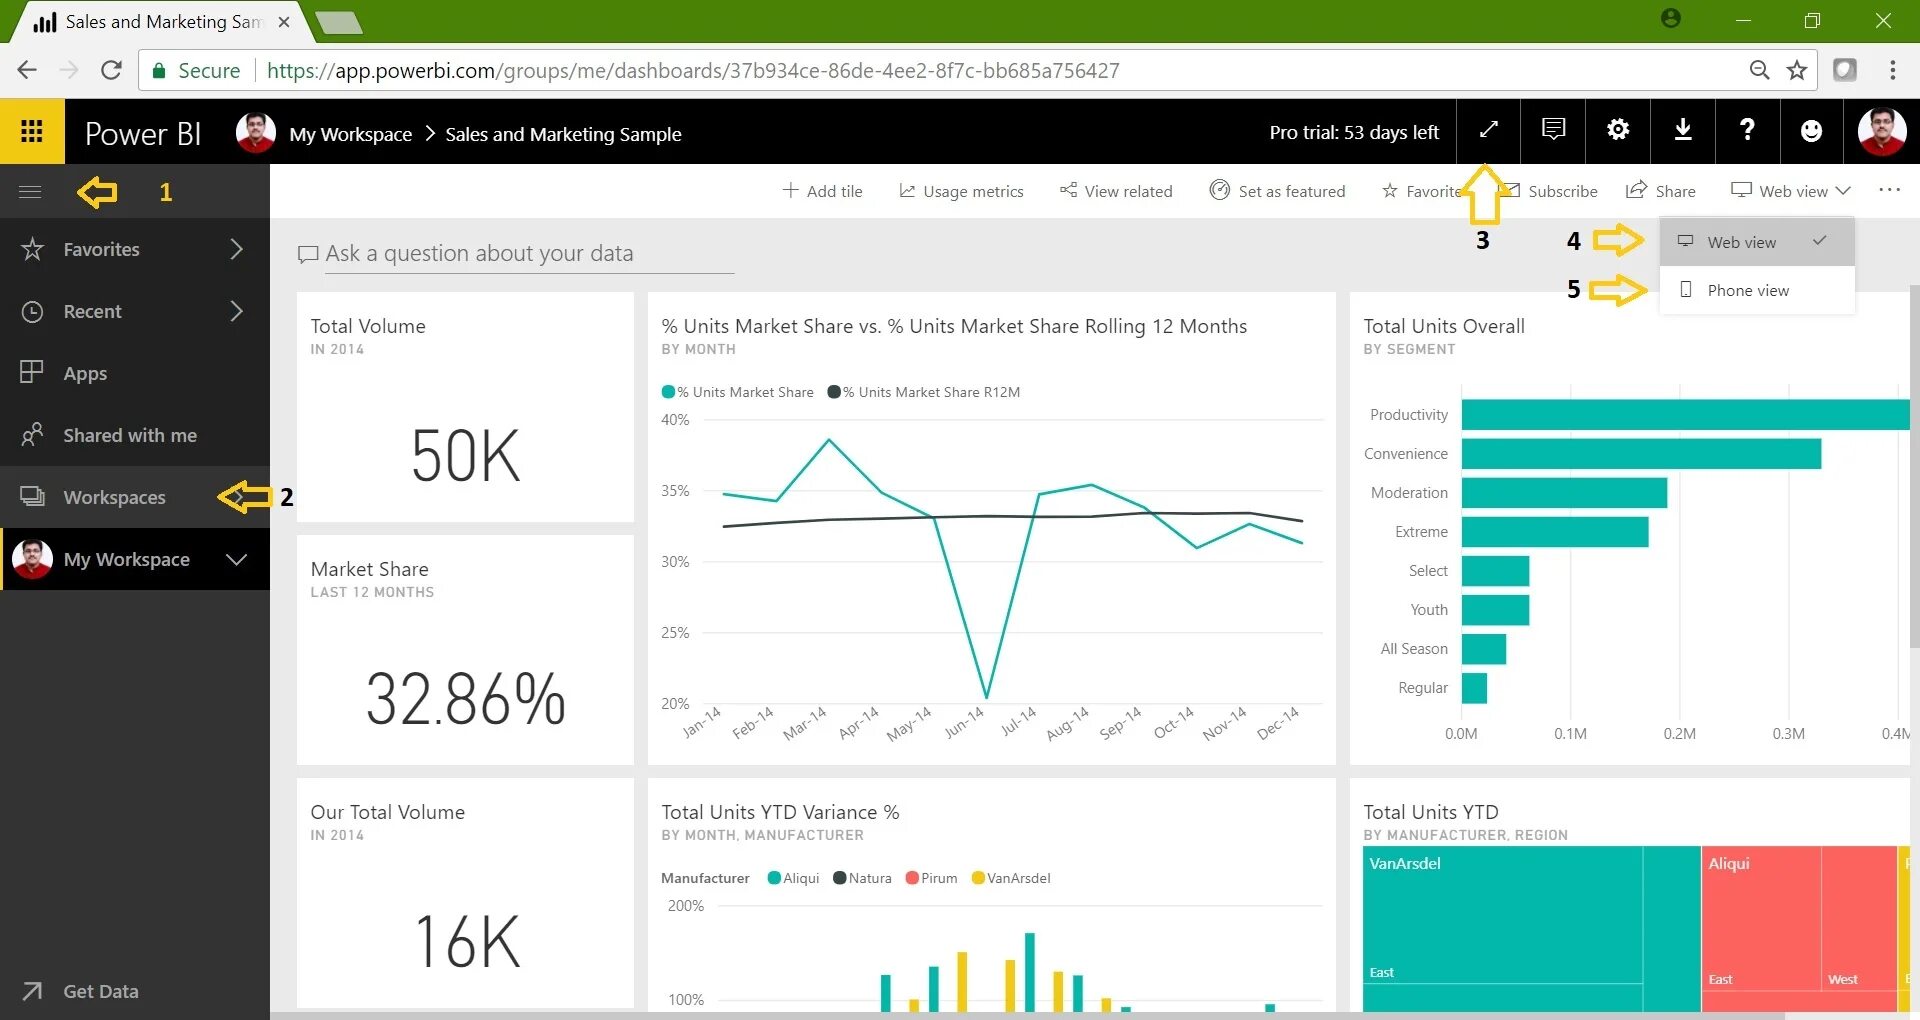Click the Workspaces icon in sidebar
The image size is (1920, 1020).
pos(32,496)
